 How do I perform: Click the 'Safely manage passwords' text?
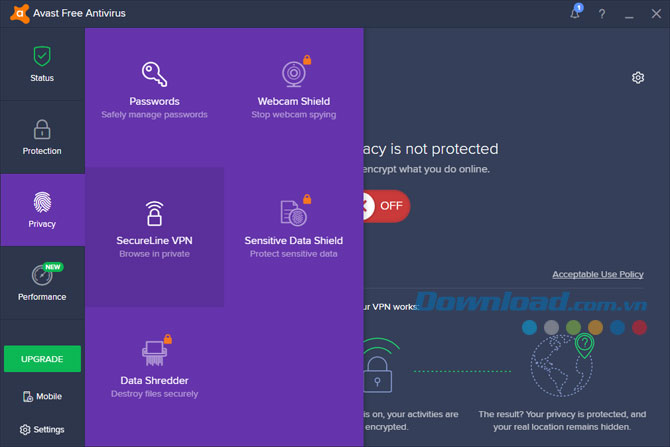pos(154,115)
